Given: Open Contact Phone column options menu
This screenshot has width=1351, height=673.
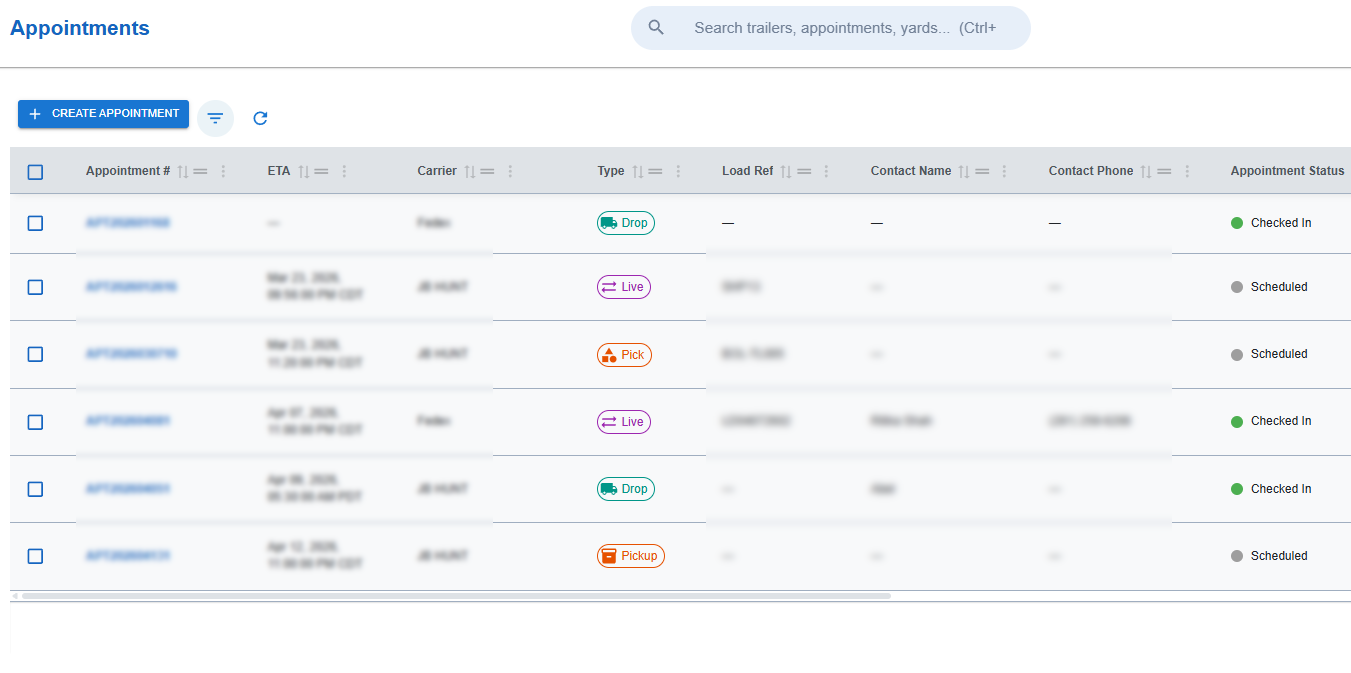Looking at the screenshot, I should tap(1187, 172).
